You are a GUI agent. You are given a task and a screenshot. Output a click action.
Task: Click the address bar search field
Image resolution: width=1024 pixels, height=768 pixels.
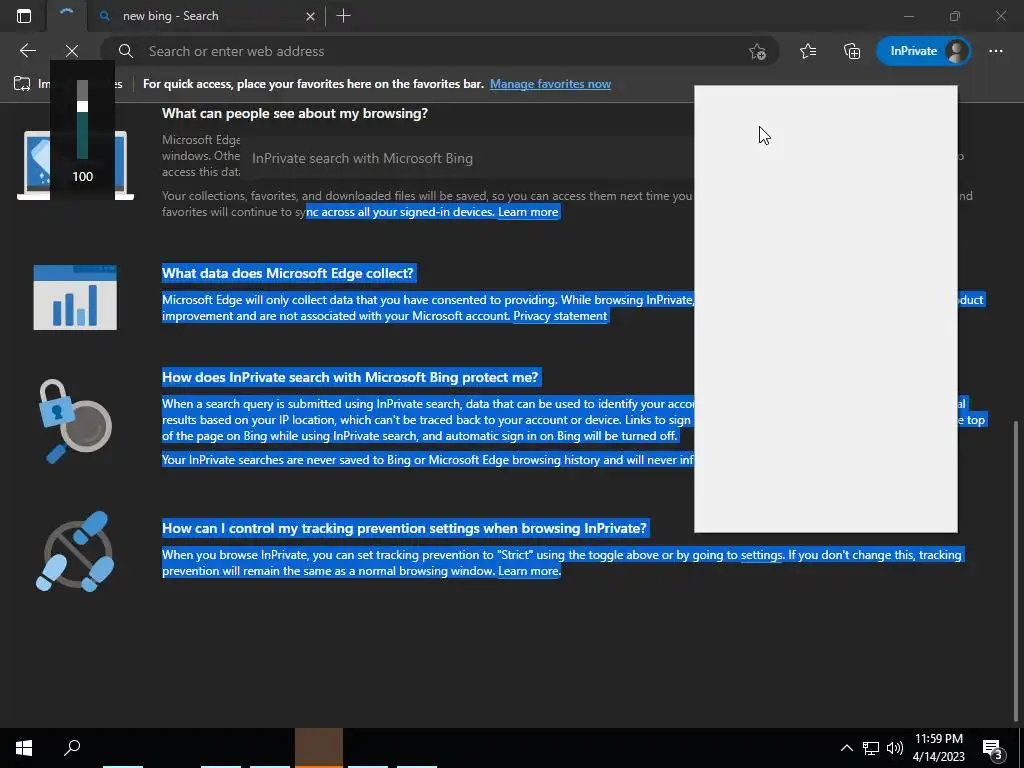439,51
